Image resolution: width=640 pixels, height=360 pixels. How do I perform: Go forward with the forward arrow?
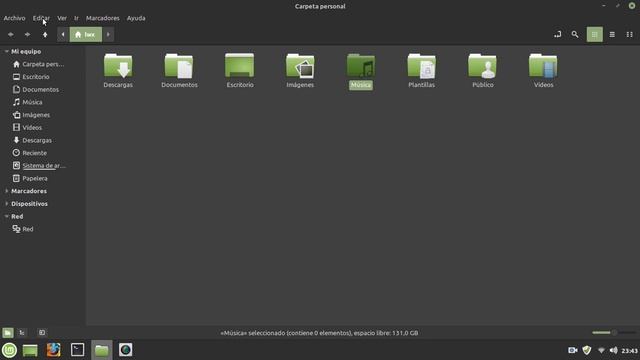(x=27, y=35)
